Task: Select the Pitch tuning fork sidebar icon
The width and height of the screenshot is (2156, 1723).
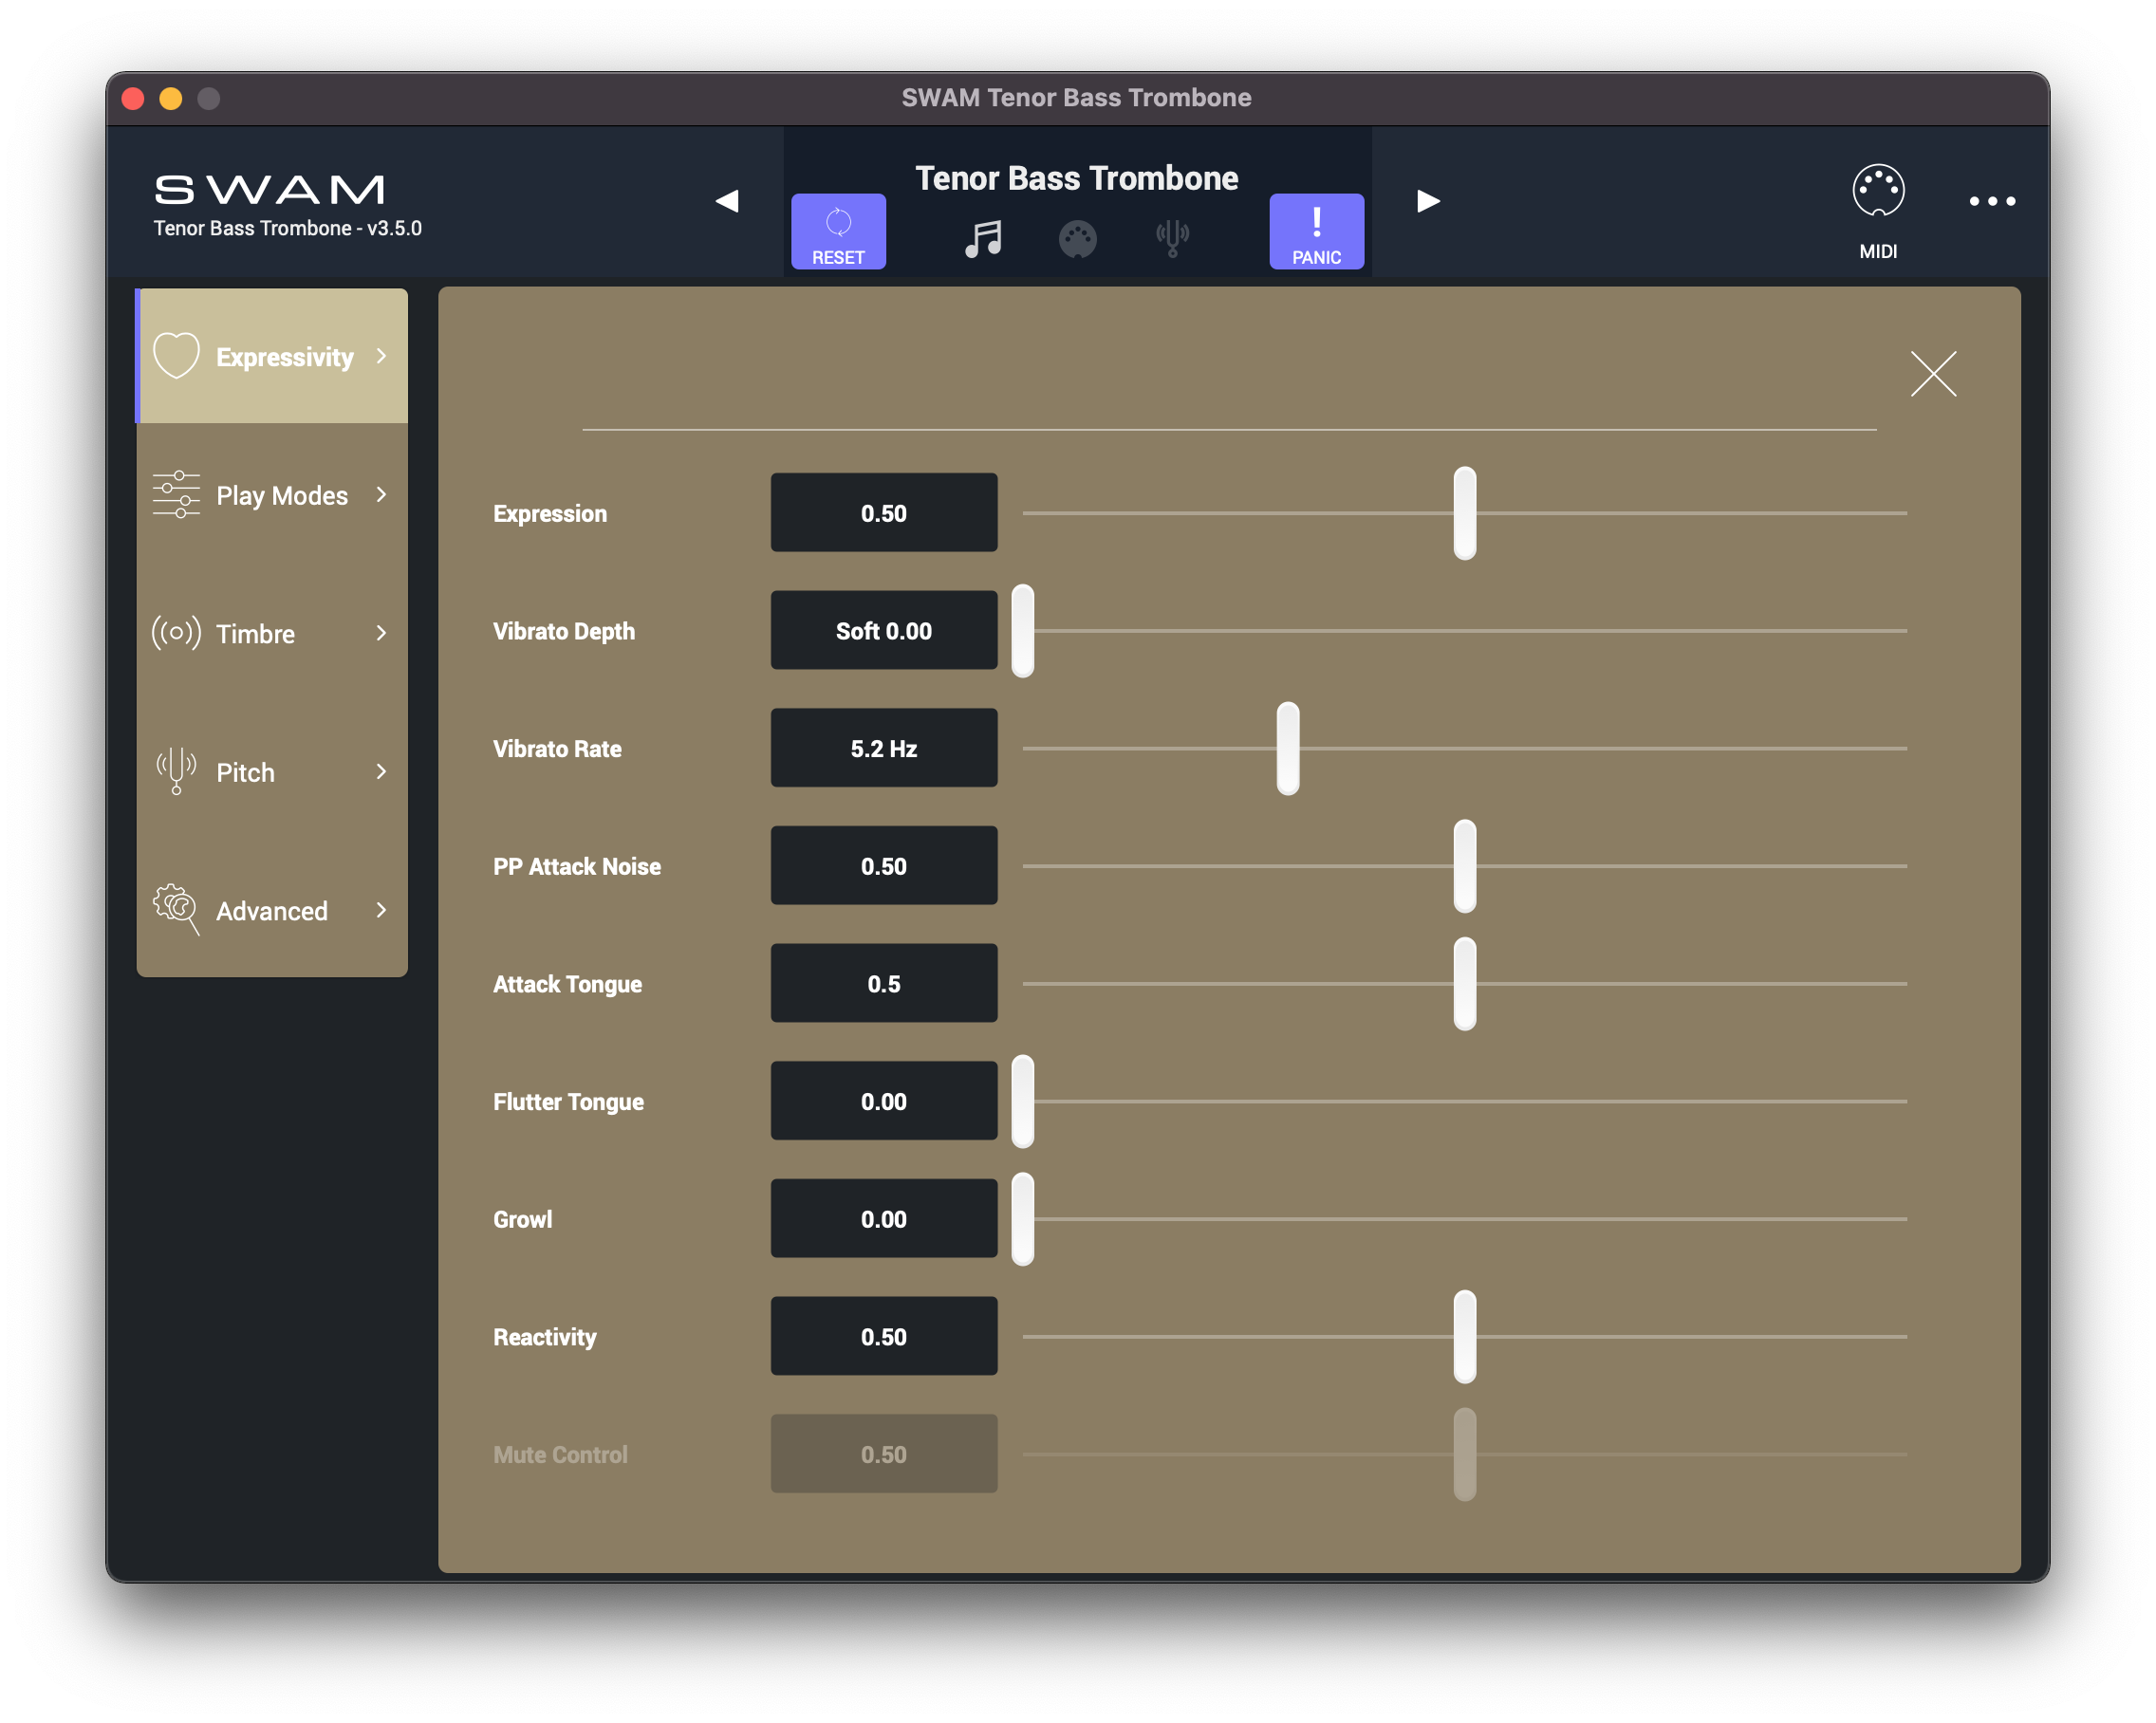Action: tap(176, 771)
